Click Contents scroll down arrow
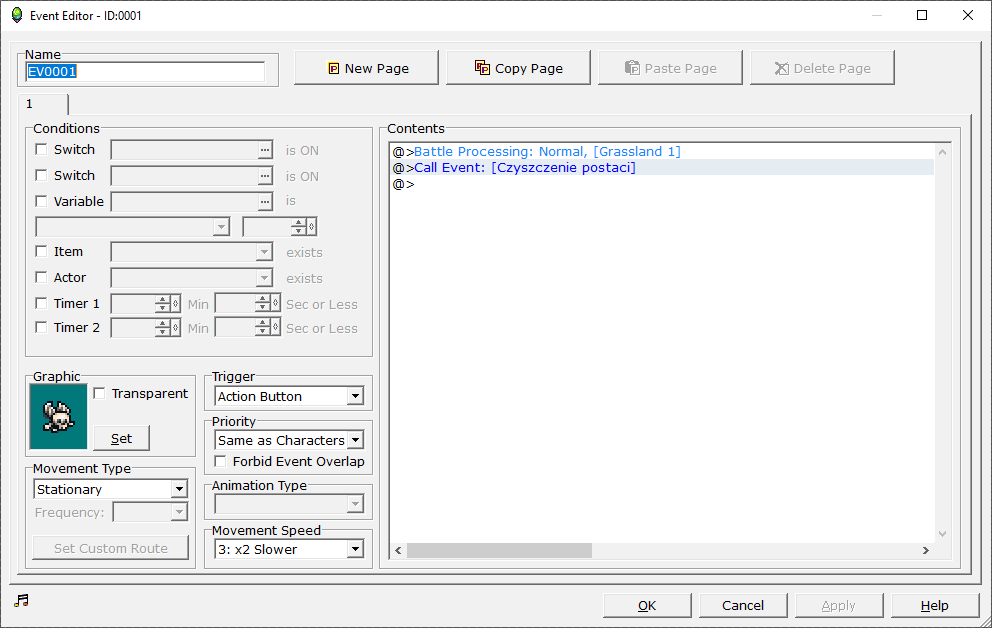 coord(943,534)
